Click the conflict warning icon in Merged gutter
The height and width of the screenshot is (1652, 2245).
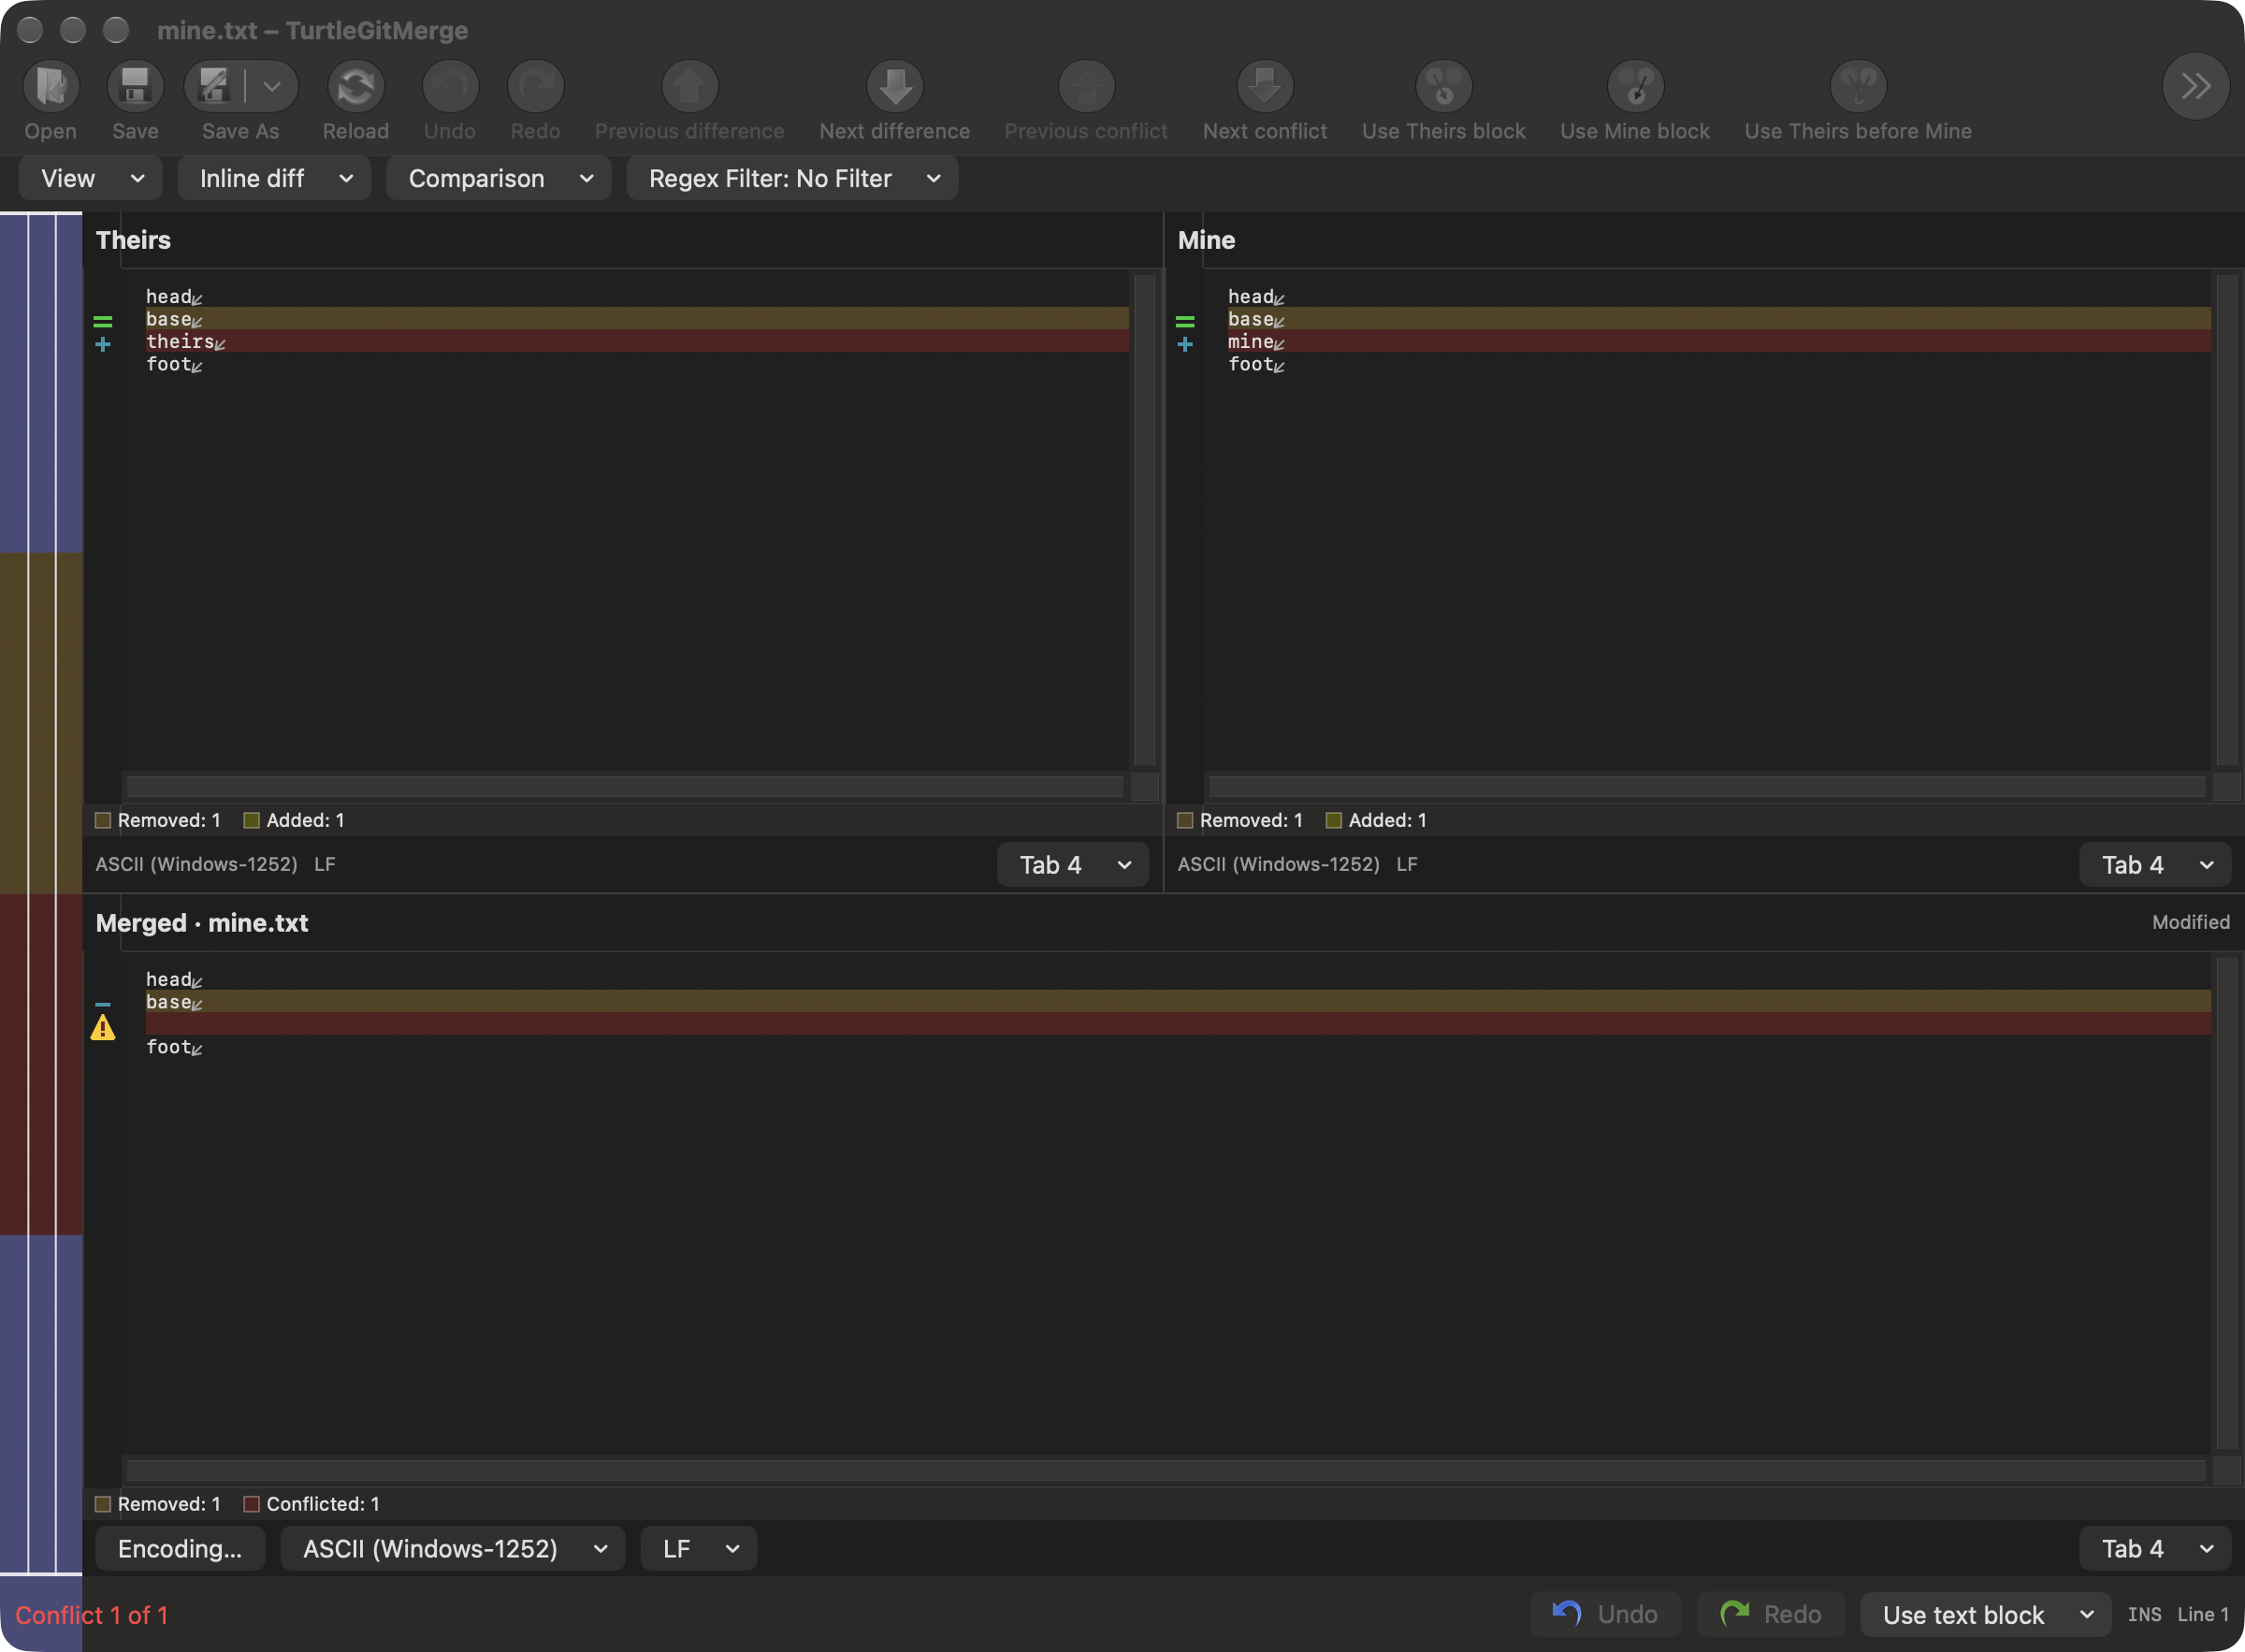(x=103, y=1027)
